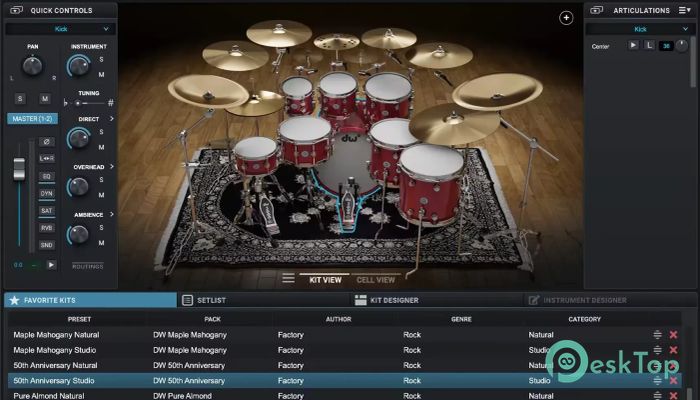Open the MASTER (1-2) output selector
This screenshot has height=400, width=700.
click(x=32, y=119)
